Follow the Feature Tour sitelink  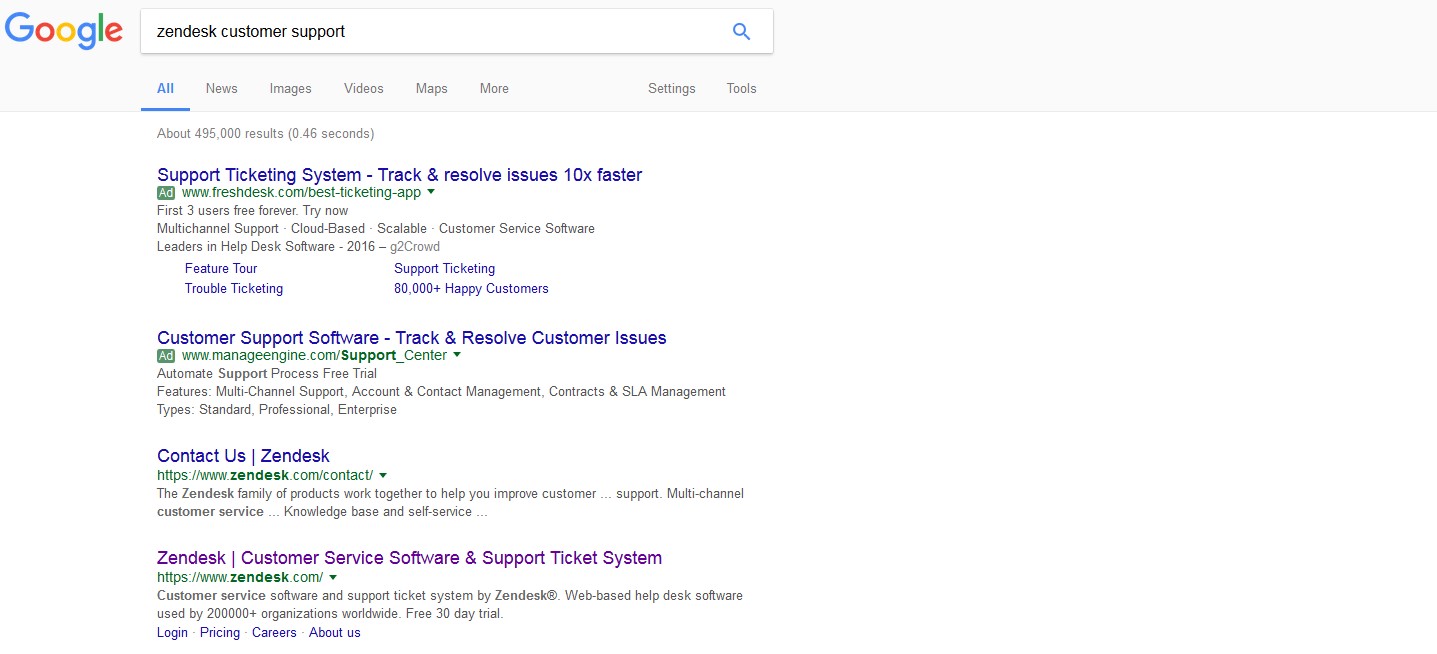221,268
